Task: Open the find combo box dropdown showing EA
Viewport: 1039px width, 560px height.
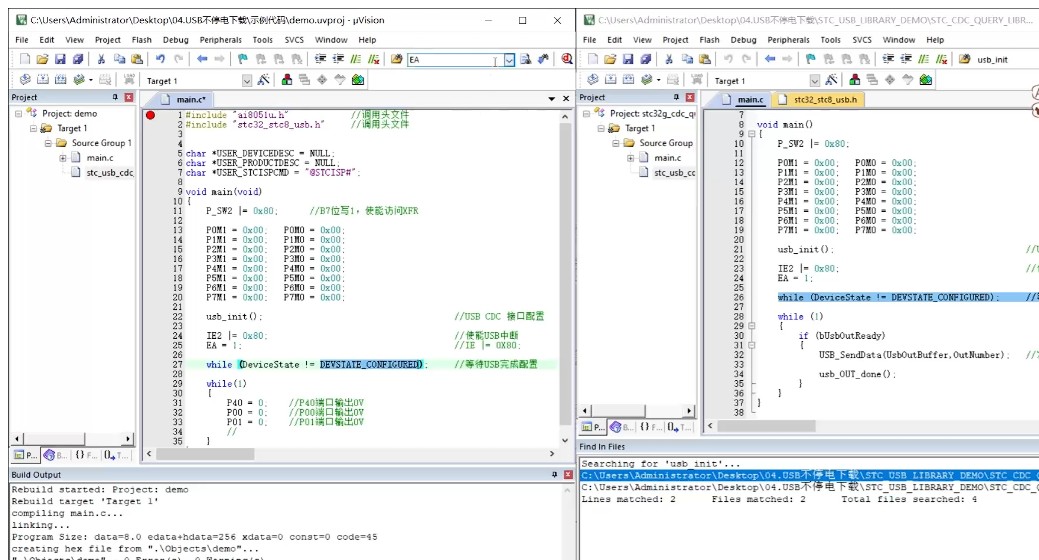Action: 509,60
